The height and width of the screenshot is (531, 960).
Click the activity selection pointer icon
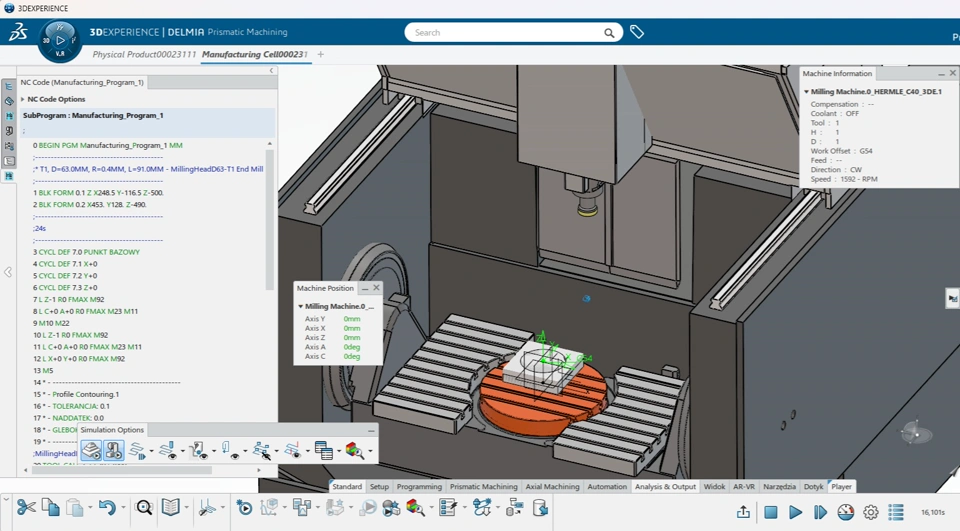click(261, 451)
